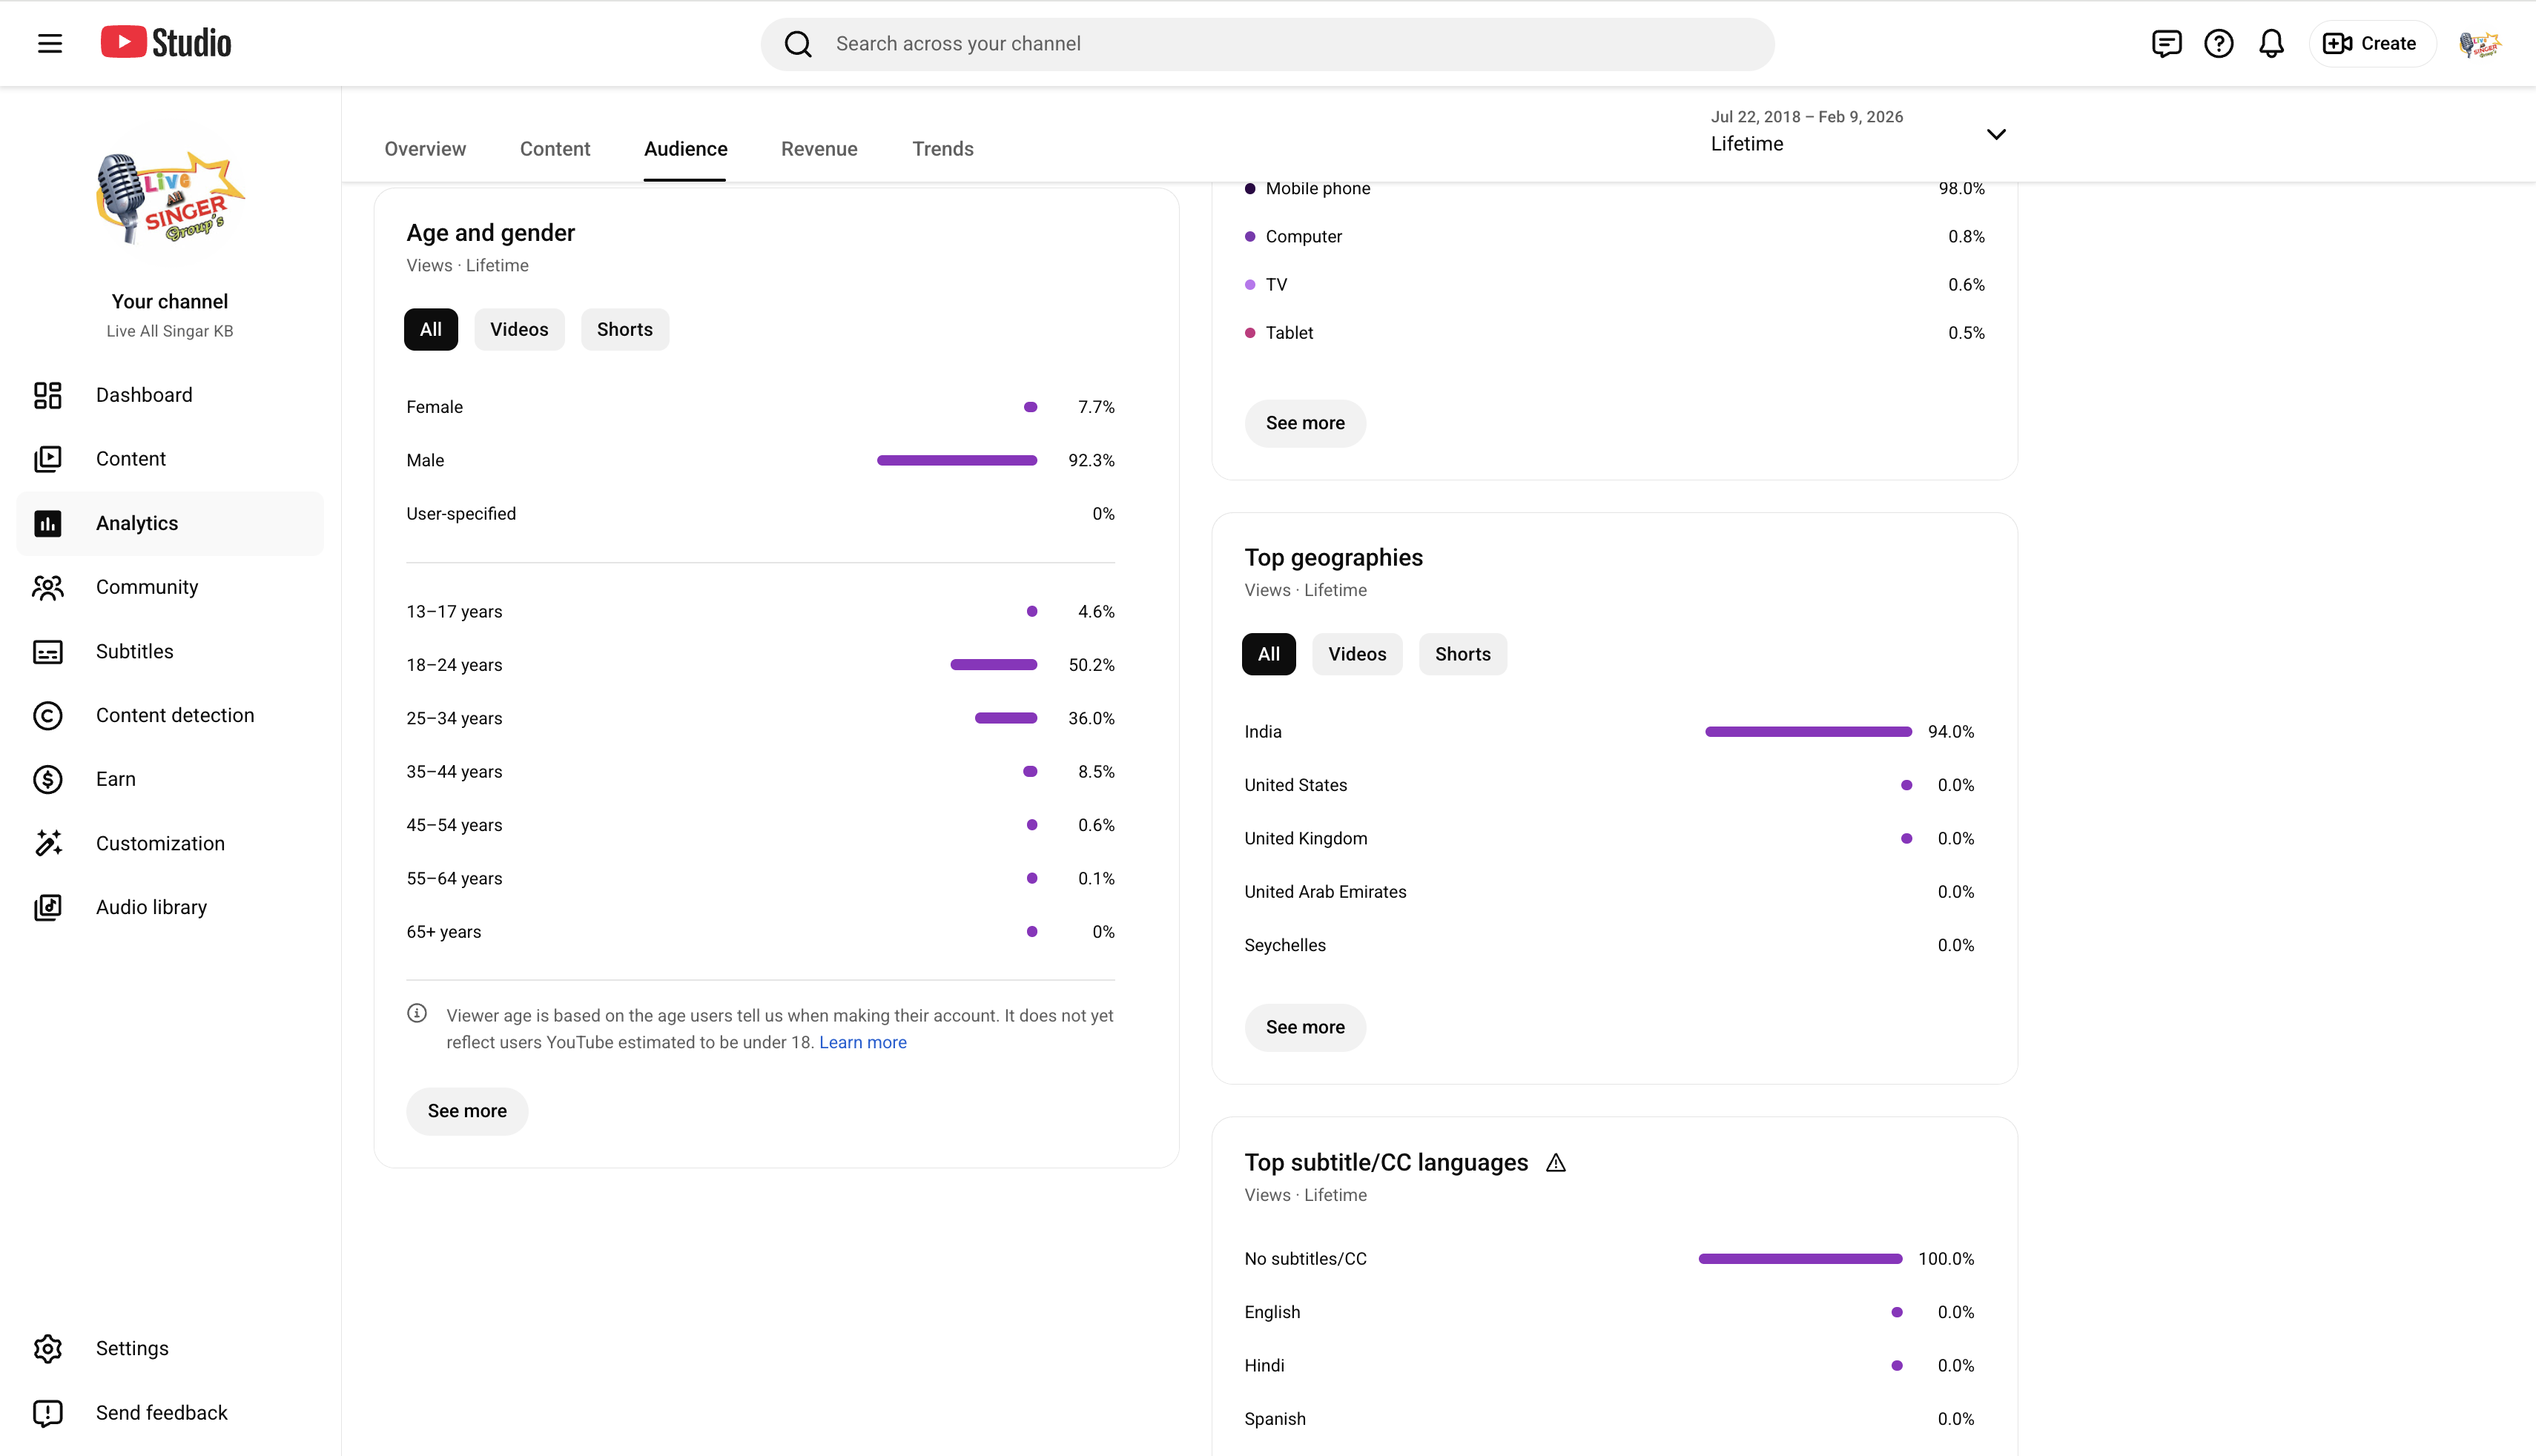Click the 25–34 years bar

(1006, 718)
